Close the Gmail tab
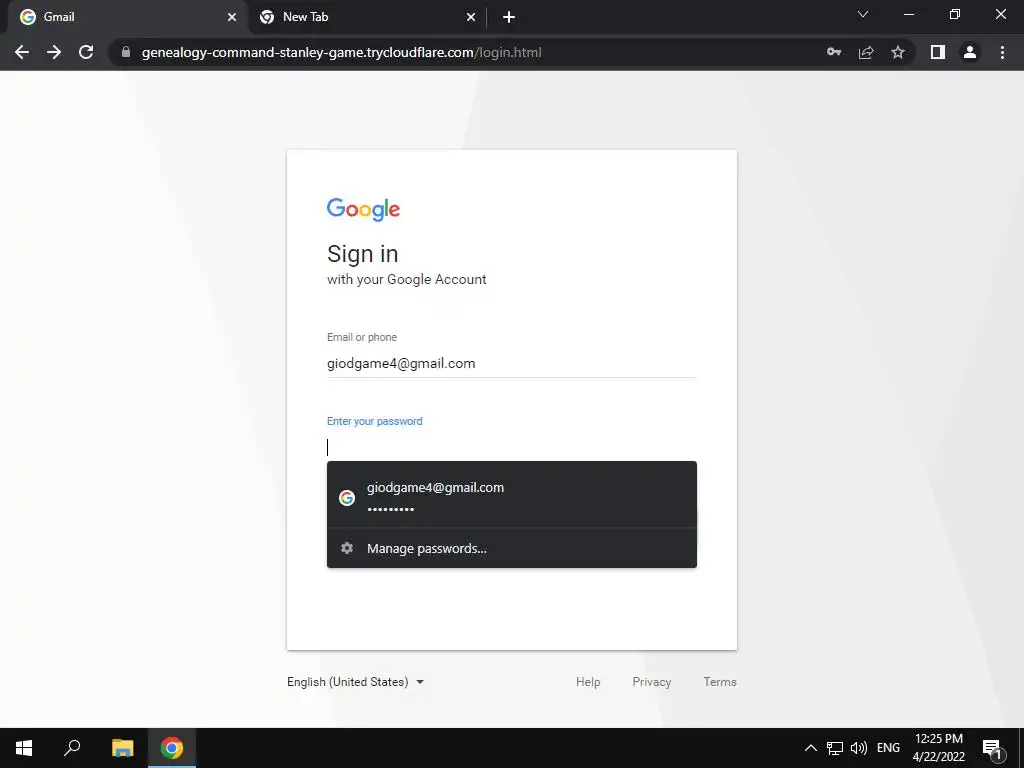Screen dimensions: 1024x768 pos(232,17)
